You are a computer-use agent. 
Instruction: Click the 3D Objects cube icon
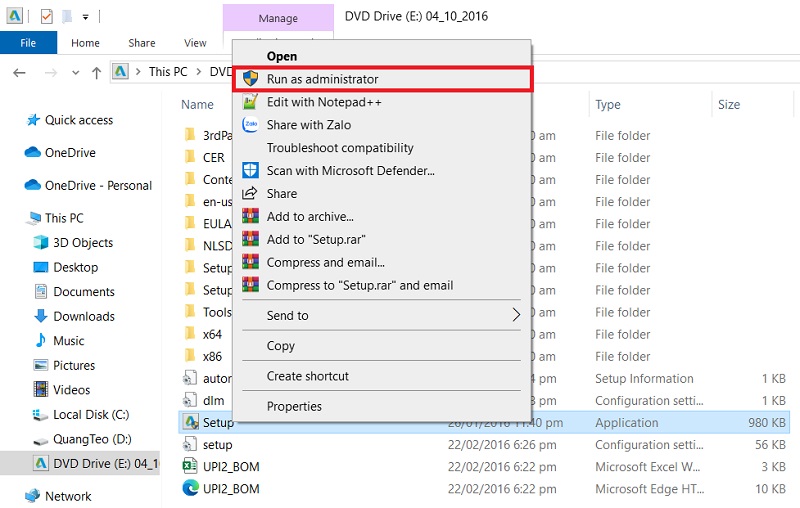(40, 242)
